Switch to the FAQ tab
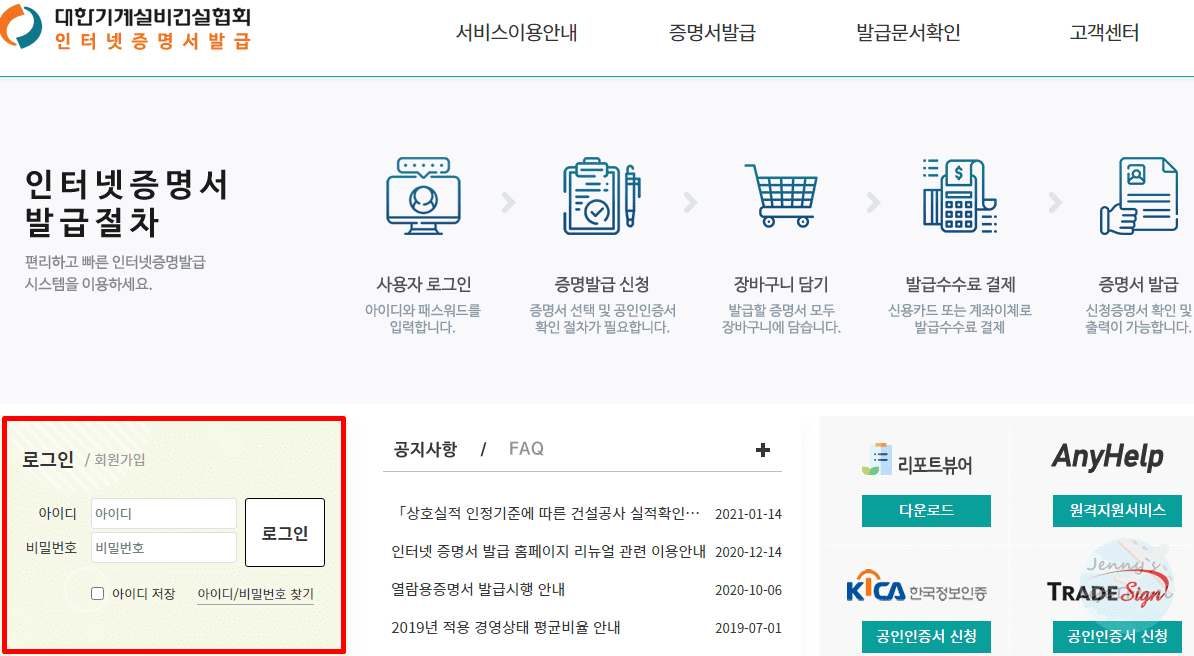1194x656 pixels. click(x=526, y=449)
